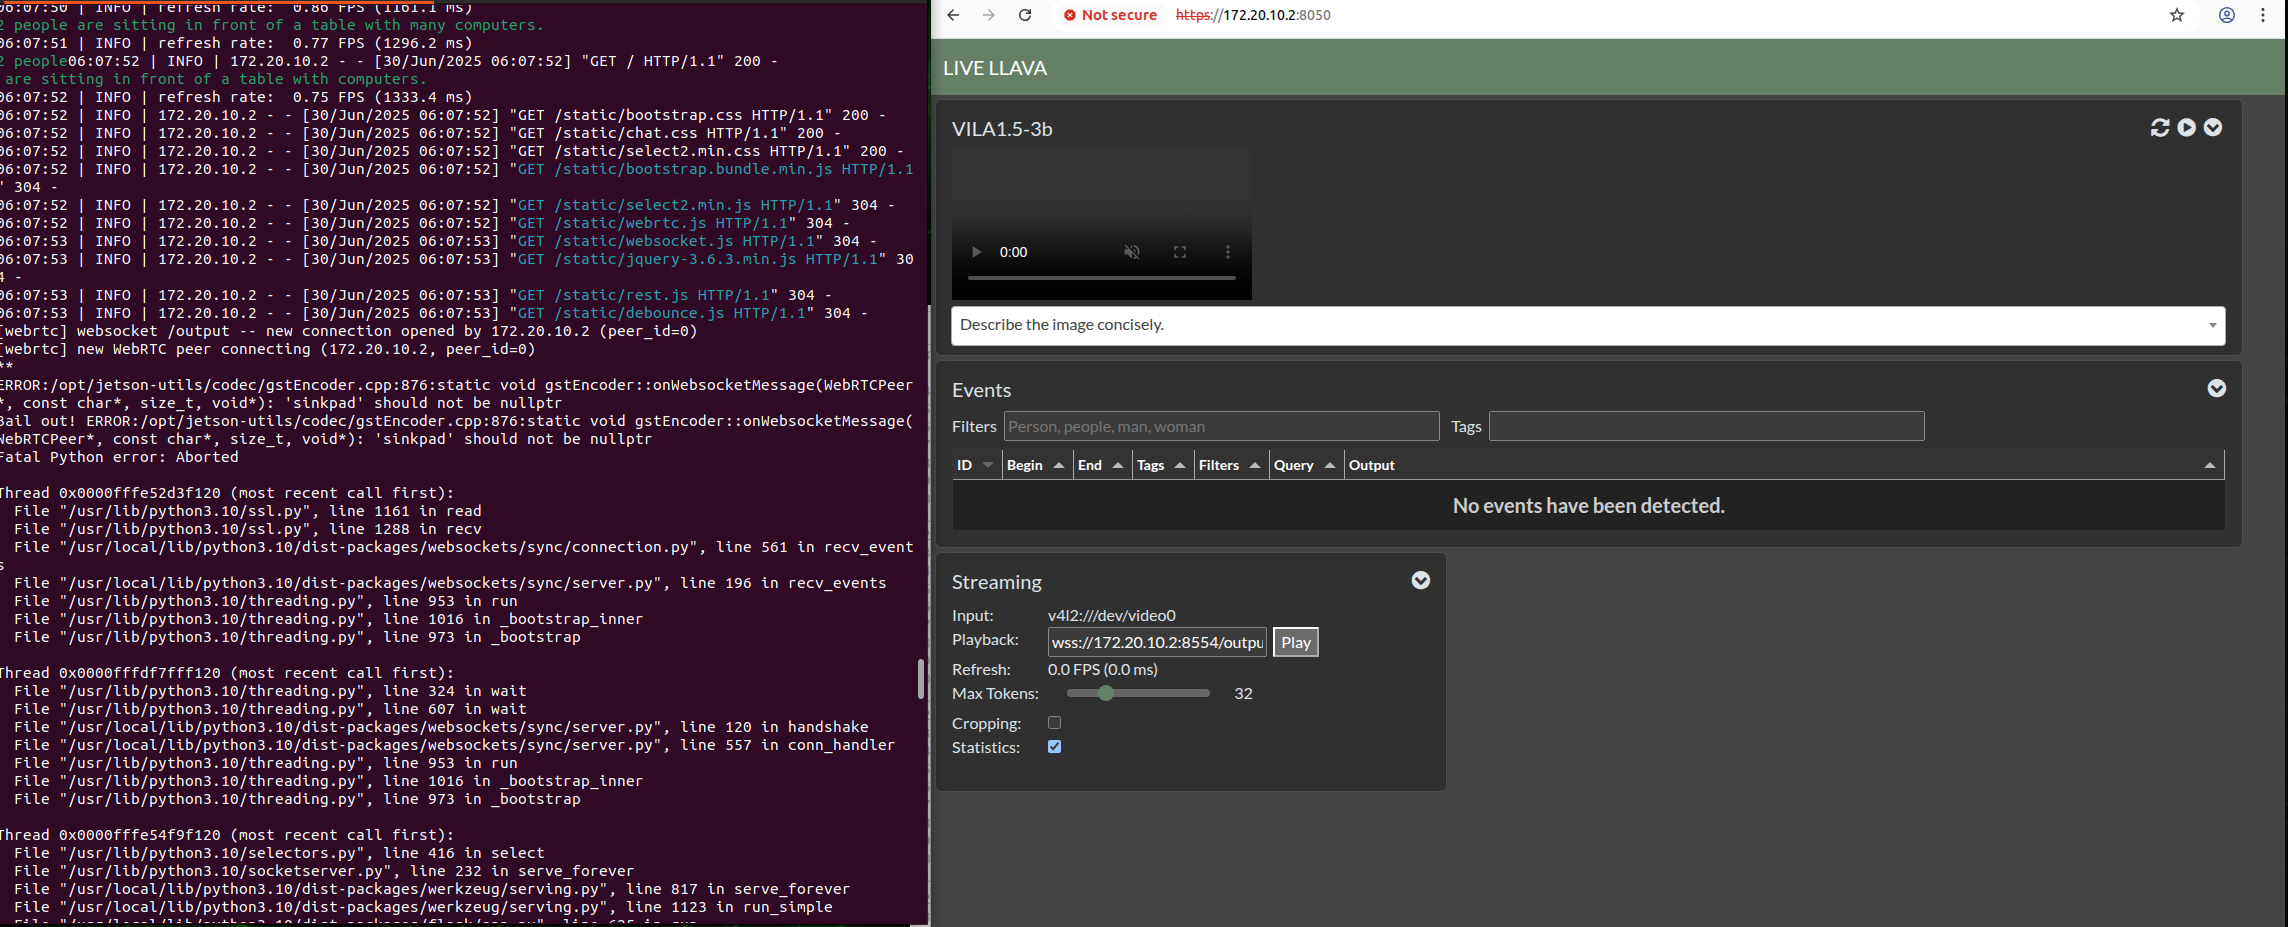The width and height of the screenshot is (2288, 927).
Task: Sort events by the Tags column
Action: click(x=1163, y=465)
